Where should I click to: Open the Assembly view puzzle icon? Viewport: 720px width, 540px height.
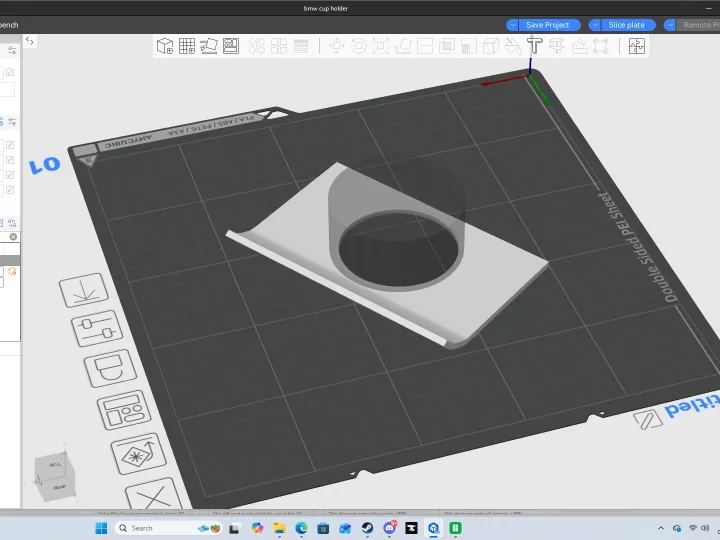tap(637, 46)
